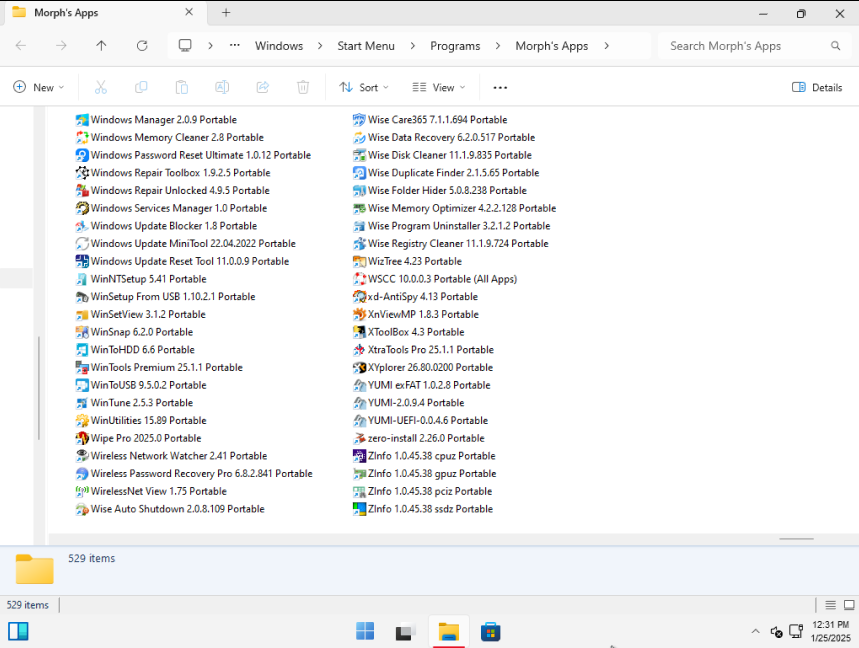The width and height of the screenshot is (859, 648).
Task: Open the New item dropdown
Action: tap(38, 88)
